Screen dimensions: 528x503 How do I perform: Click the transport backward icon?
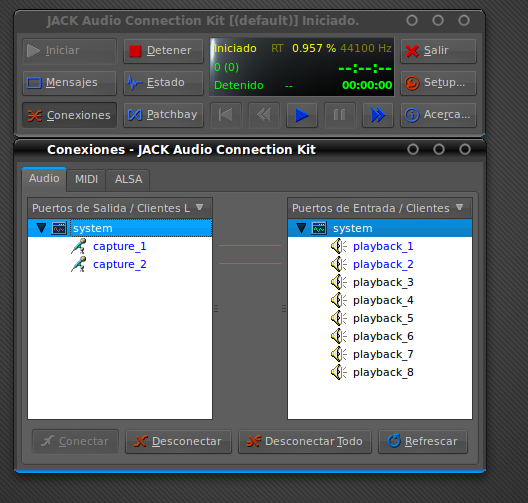[264, 115]
